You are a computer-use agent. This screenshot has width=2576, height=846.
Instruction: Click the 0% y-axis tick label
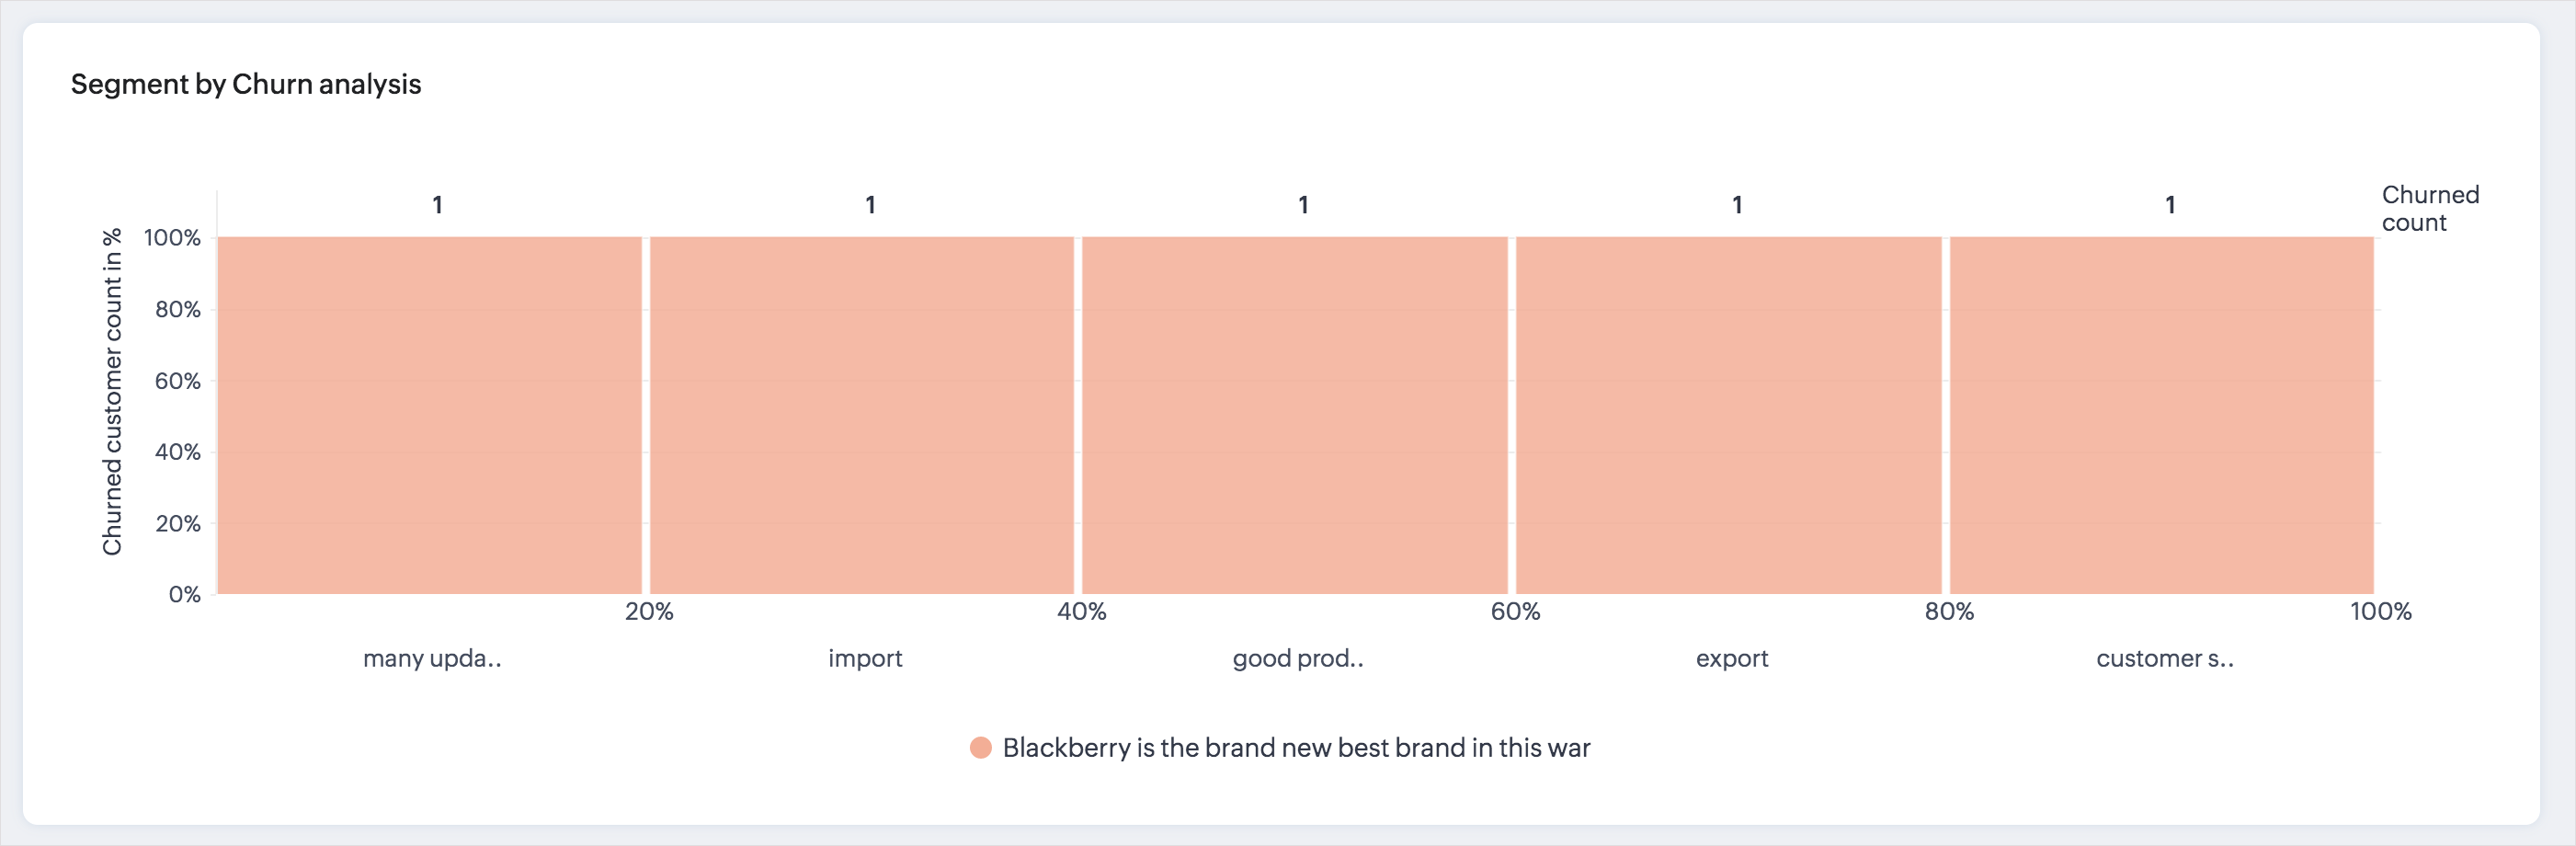click(184, 595)
